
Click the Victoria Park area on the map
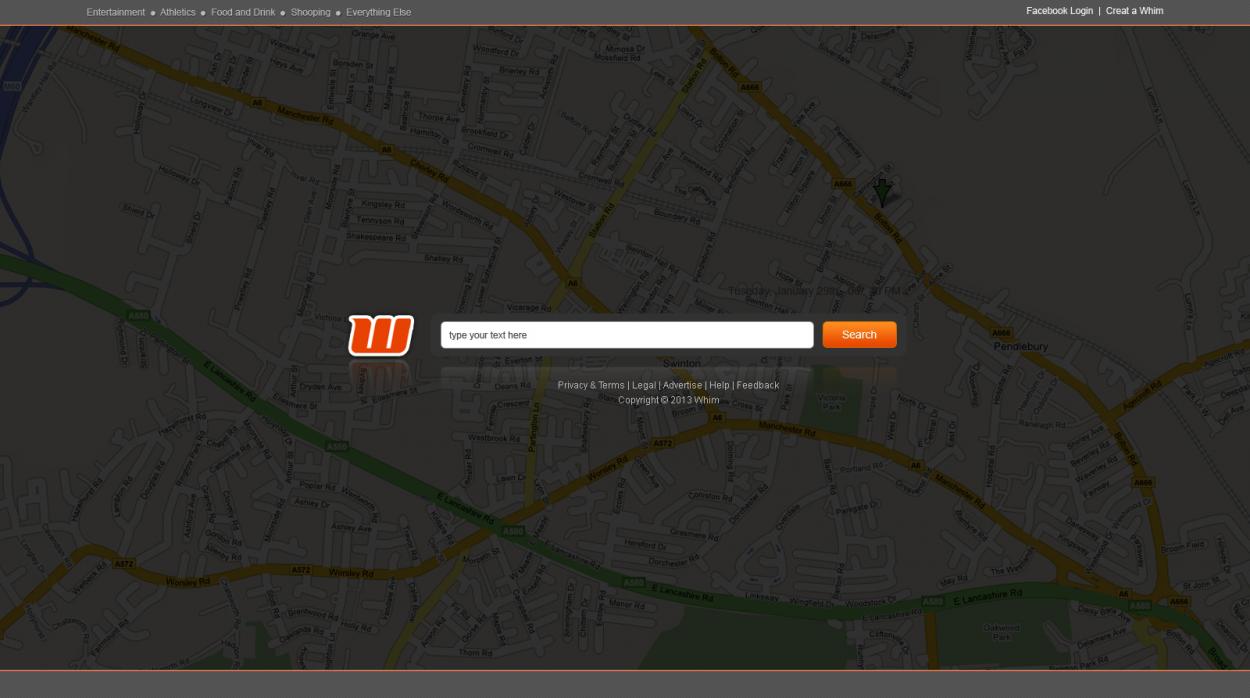tap(832, 402)
